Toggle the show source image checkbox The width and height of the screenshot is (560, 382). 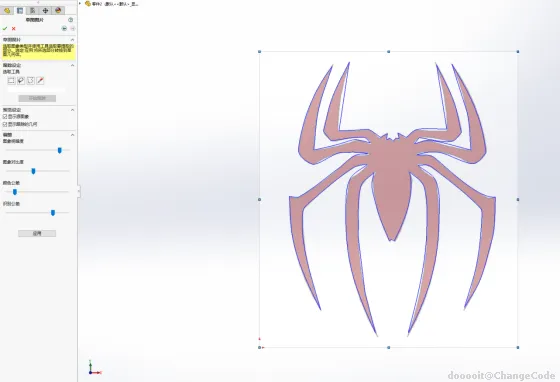(x=5, y=117)
